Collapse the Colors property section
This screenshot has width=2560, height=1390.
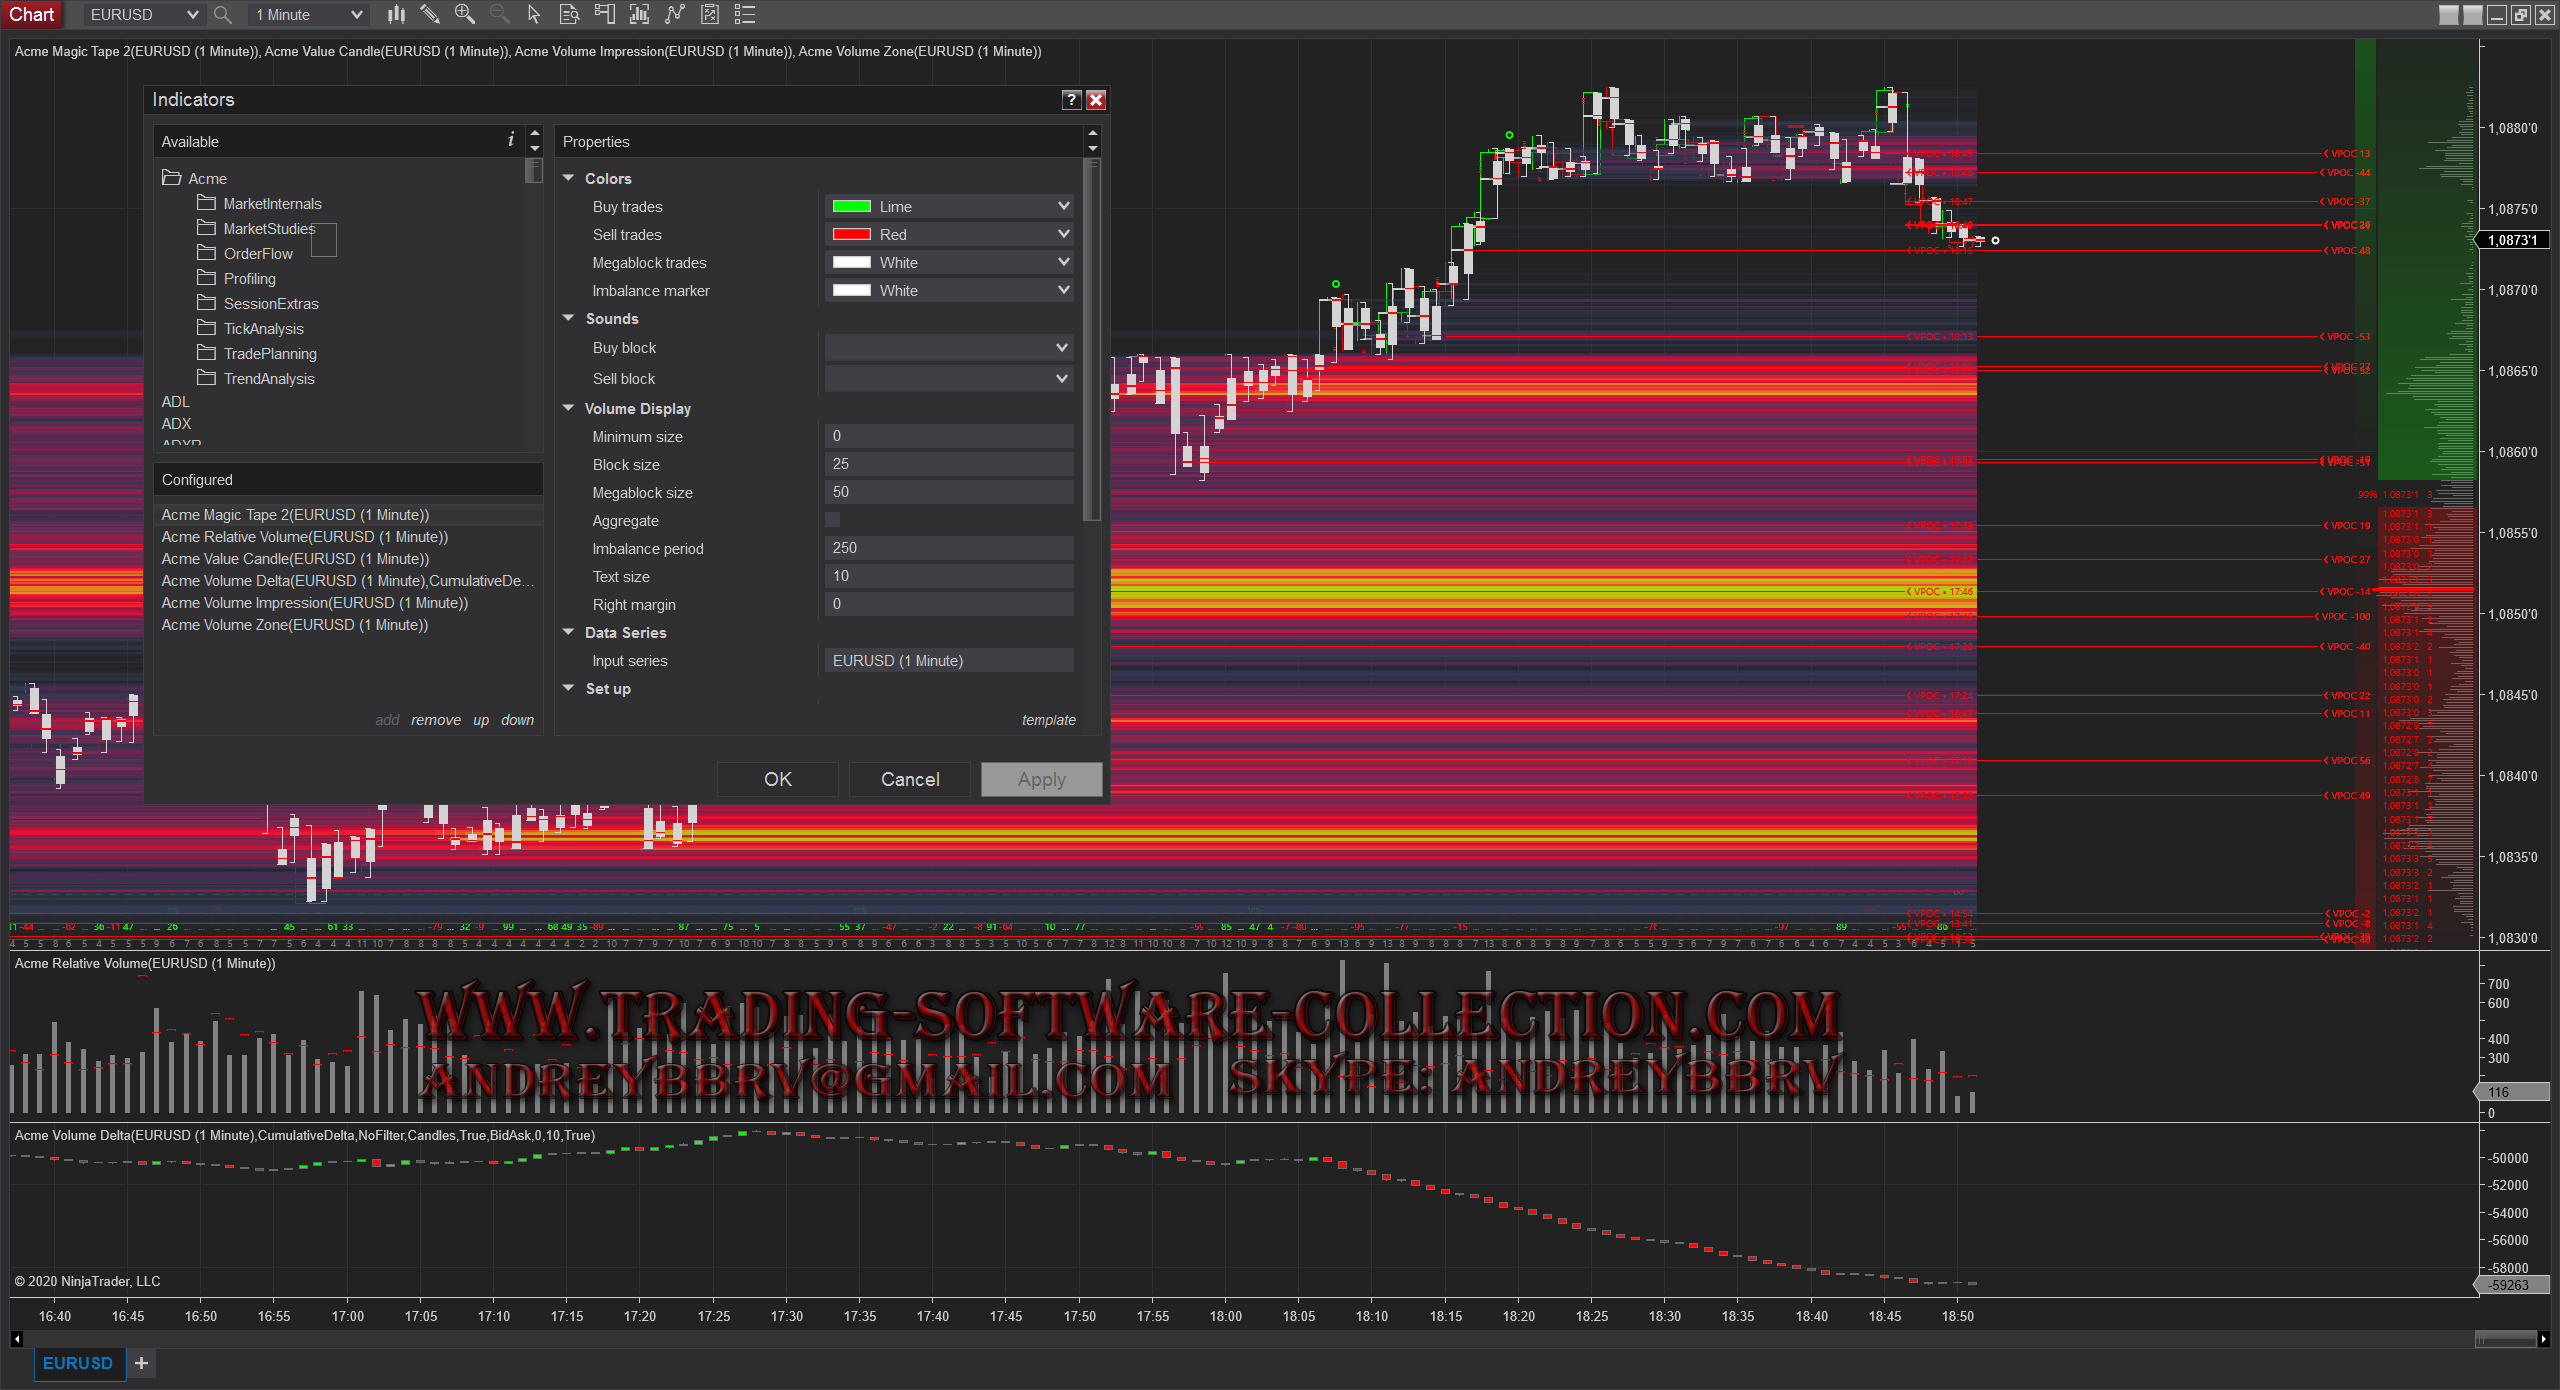[569, 178]
